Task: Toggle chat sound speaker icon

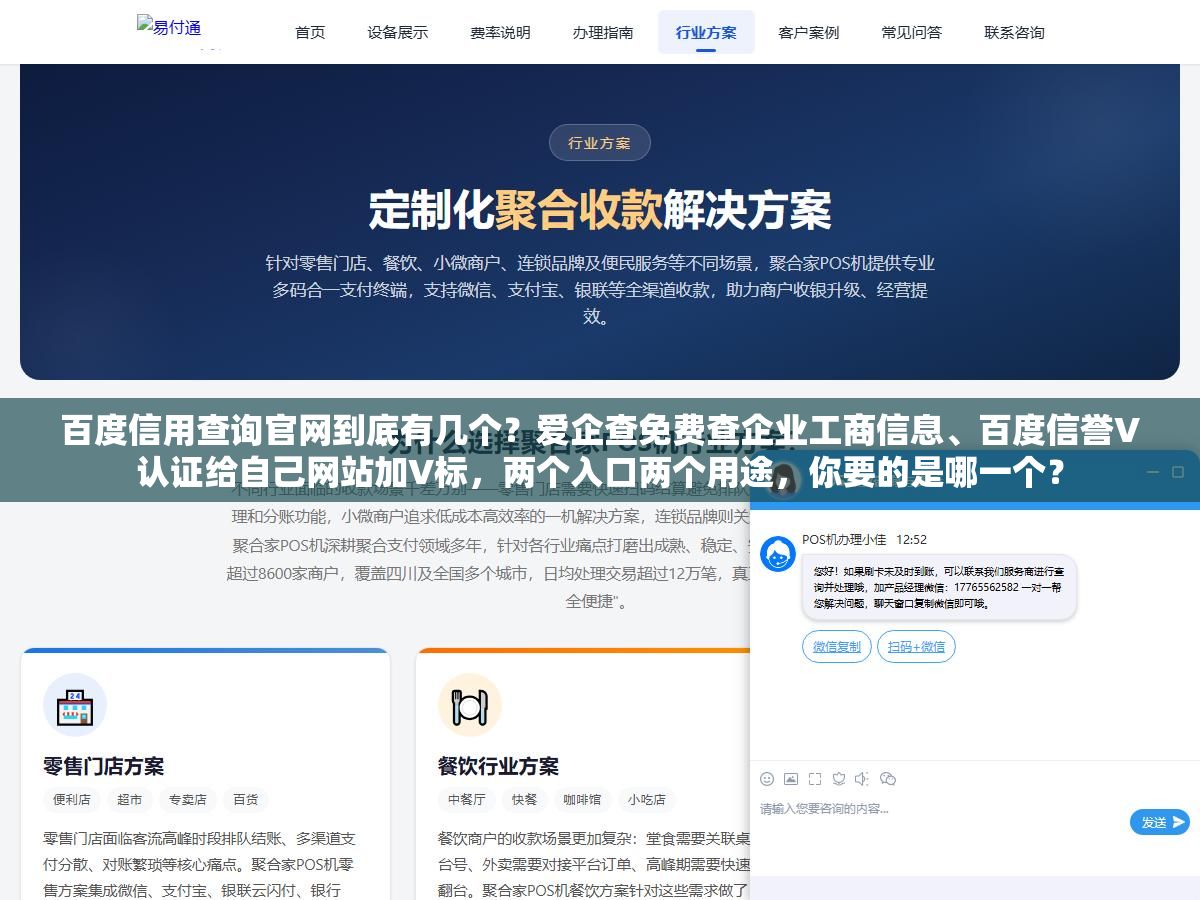Action: pos(862,778)
